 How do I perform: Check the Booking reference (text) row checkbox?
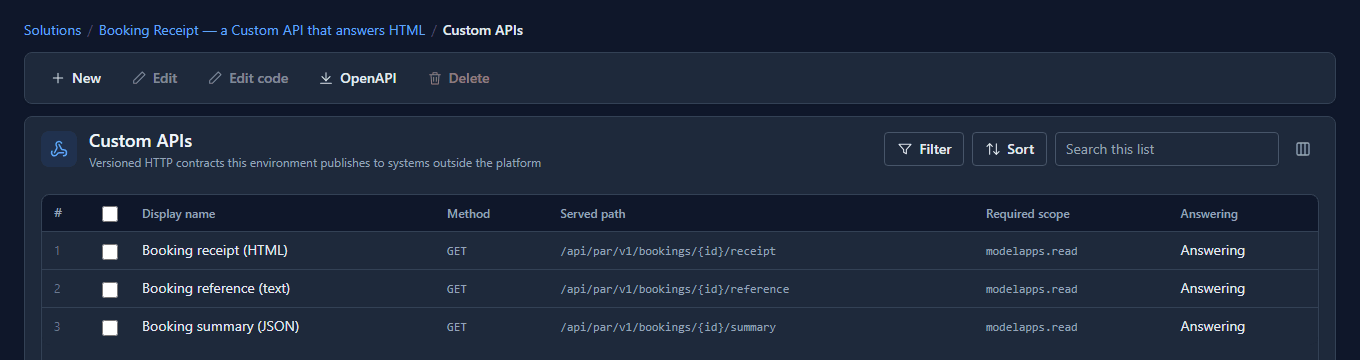[110, 289]
